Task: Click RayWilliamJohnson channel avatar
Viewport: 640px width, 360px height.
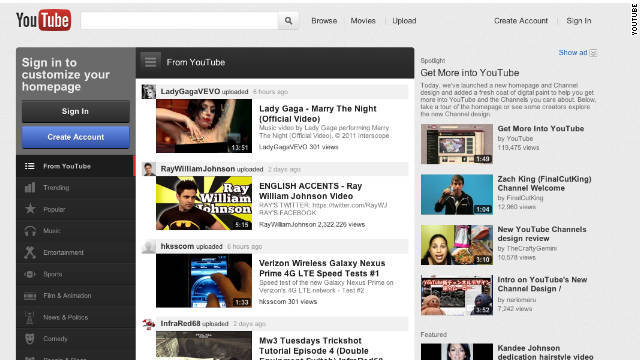Action: (149, 169)
